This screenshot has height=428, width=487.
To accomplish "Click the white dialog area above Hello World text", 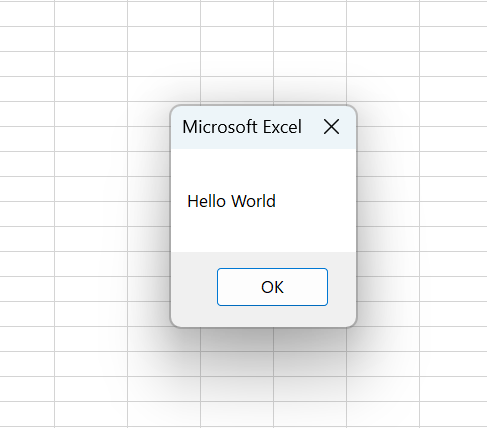I will tap(263, 170).
